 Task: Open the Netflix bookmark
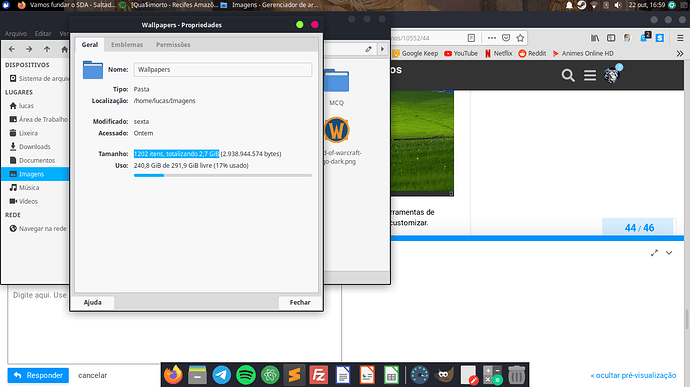pyautogui.click(x=499, y=53)
